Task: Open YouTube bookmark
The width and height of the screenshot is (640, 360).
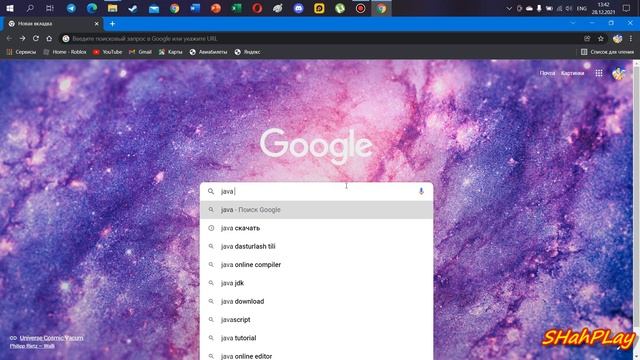Action: click(x=107, y=52)
